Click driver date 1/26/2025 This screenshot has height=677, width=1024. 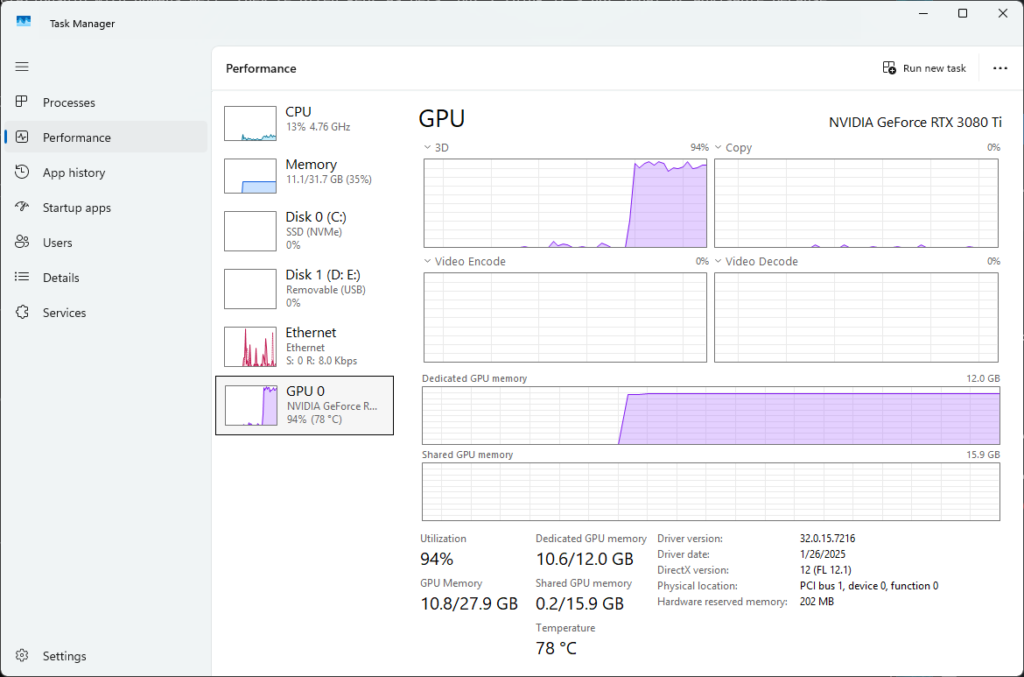[822, 554]
